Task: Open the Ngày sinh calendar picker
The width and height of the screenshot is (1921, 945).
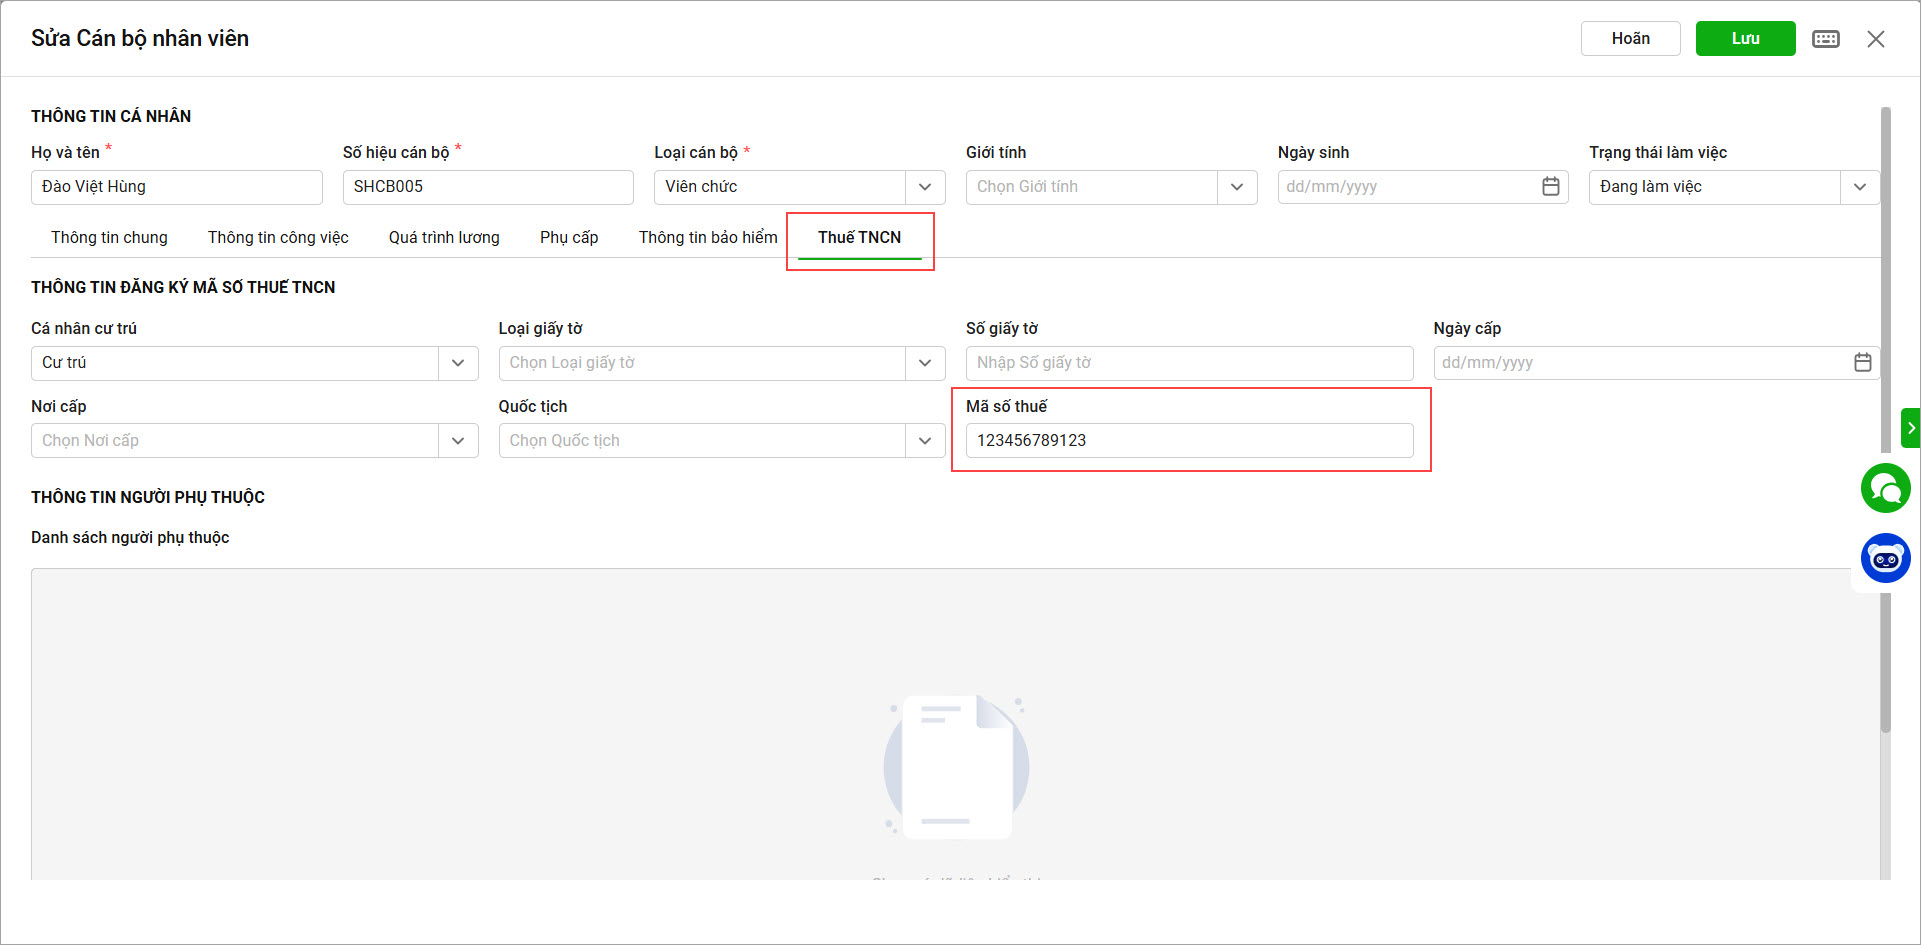Action: pyautogui.click(x=1550, y=187)
